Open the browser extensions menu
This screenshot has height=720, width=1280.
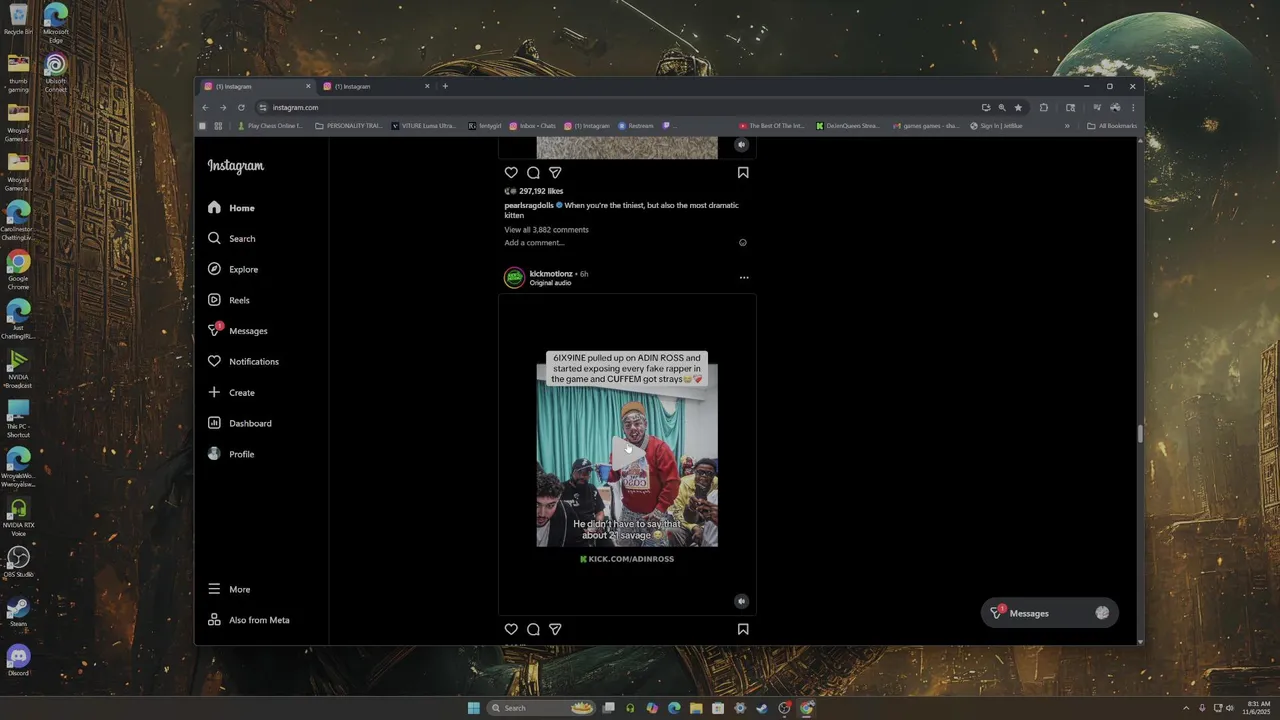(x=1043, y=107)
